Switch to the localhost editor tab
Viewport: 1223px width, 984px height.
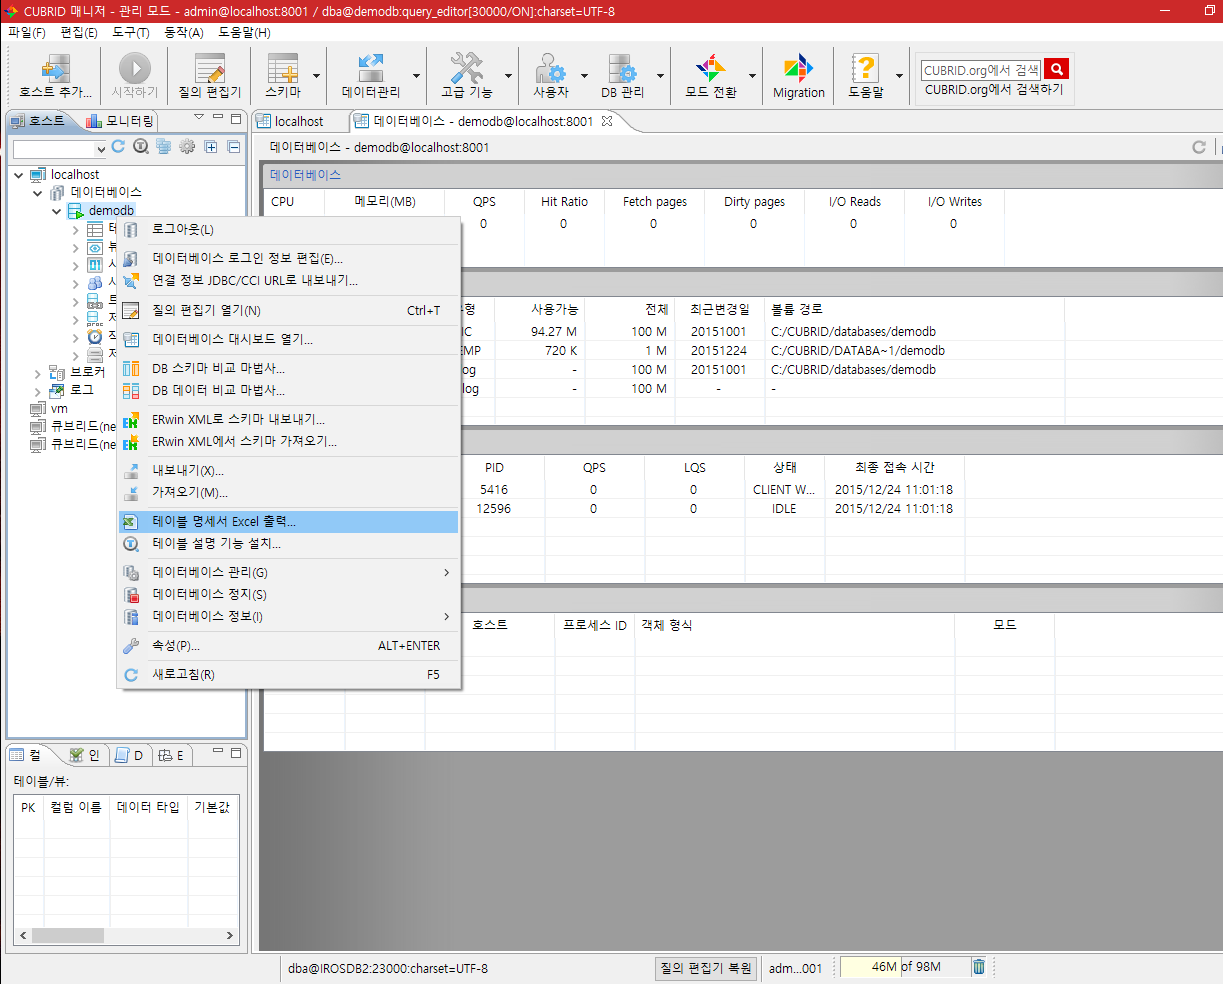[290, 121]
